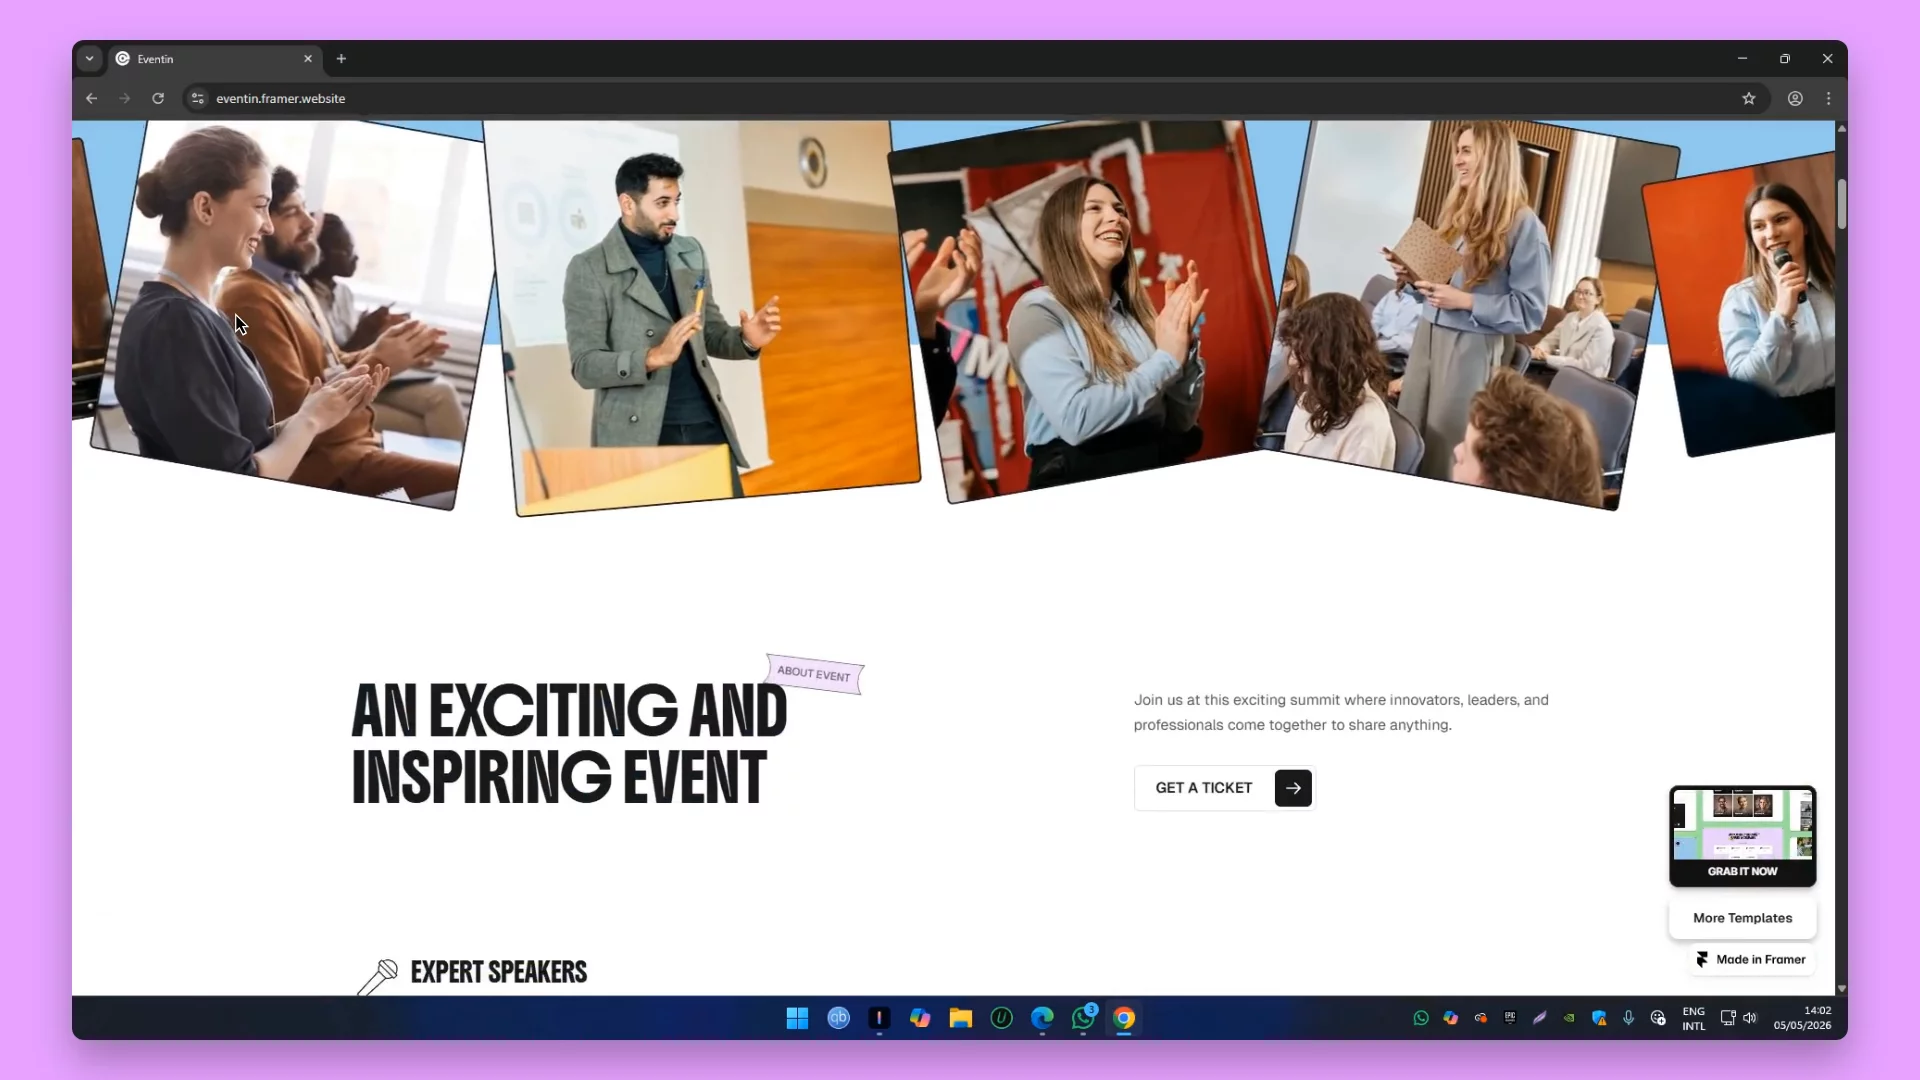Click the More Templates button
1920x1080 pixels.
tap(1742, 918)
